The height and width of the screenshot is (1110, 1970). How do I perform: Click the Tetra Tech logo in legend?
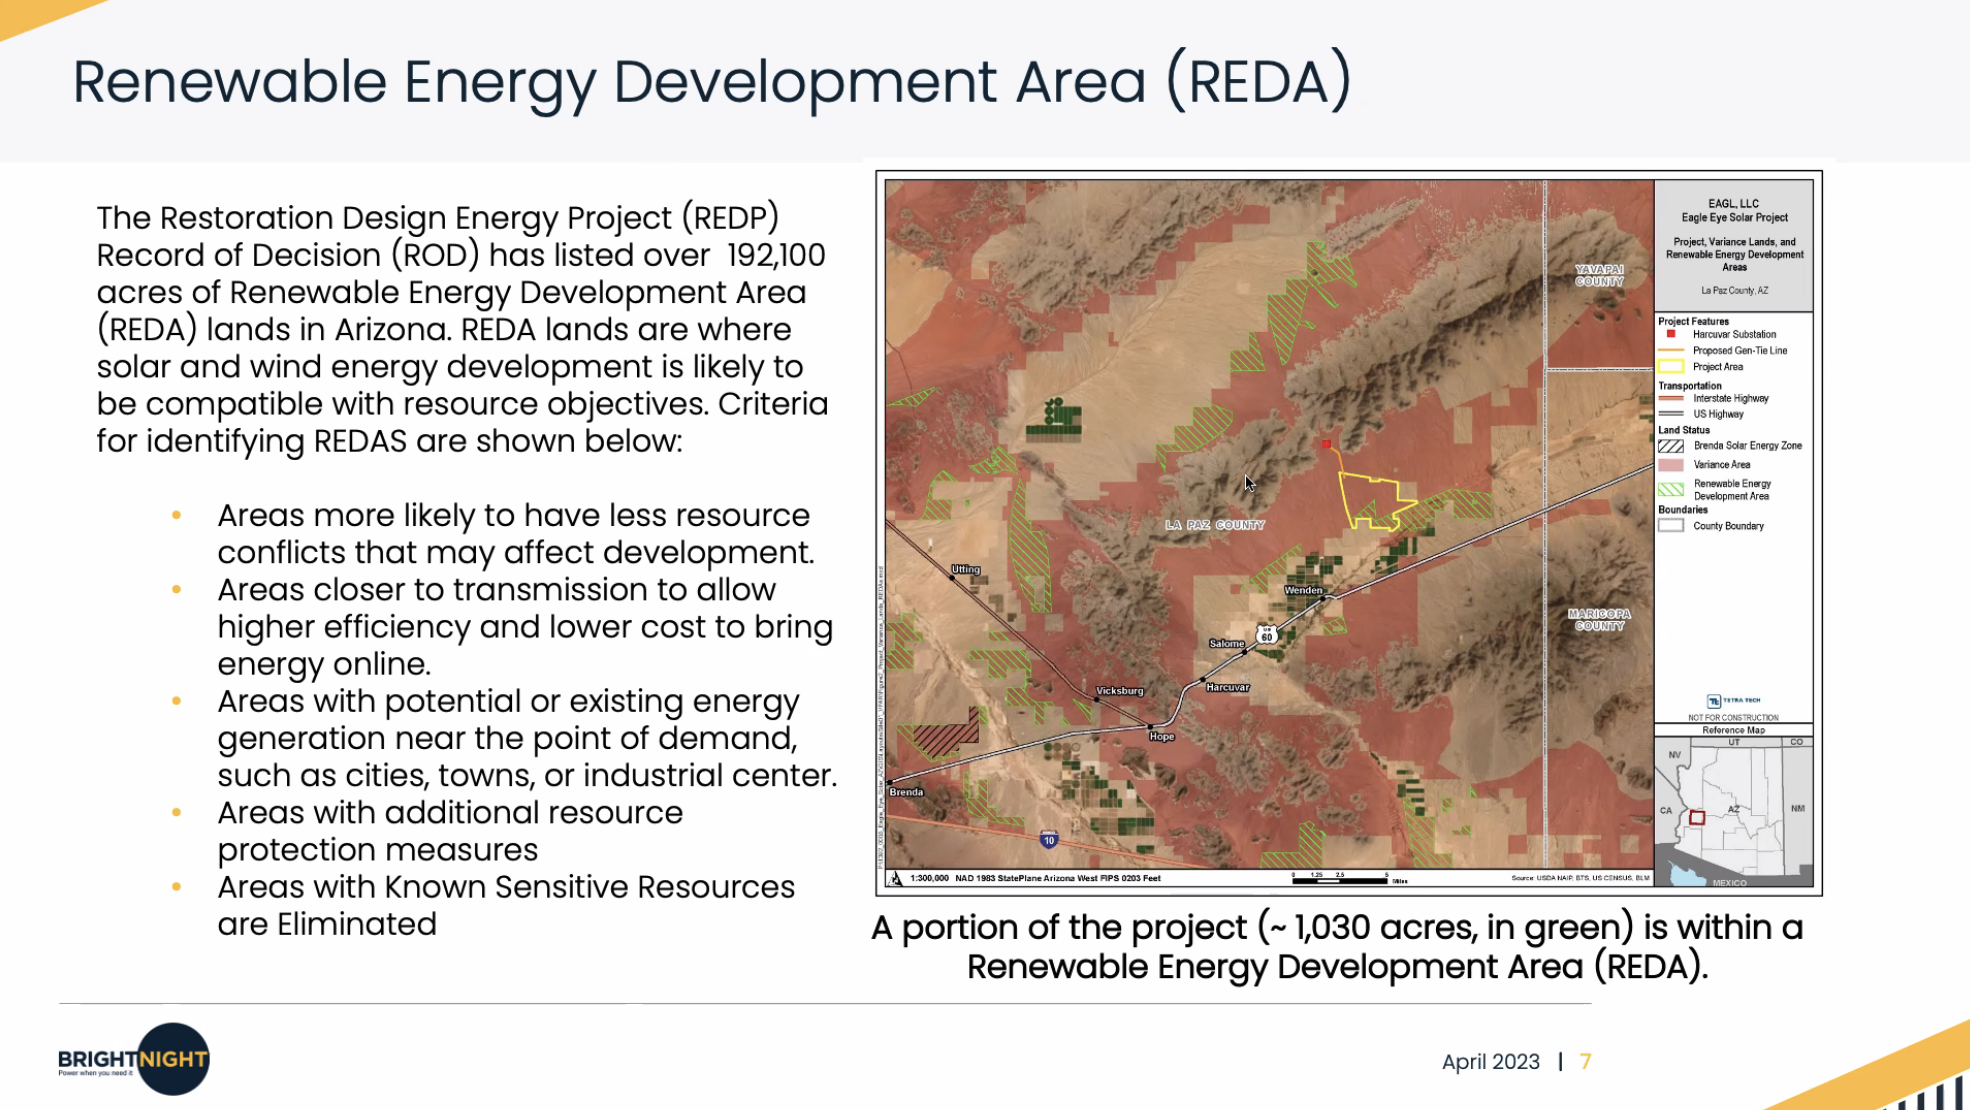(1733, 701)
